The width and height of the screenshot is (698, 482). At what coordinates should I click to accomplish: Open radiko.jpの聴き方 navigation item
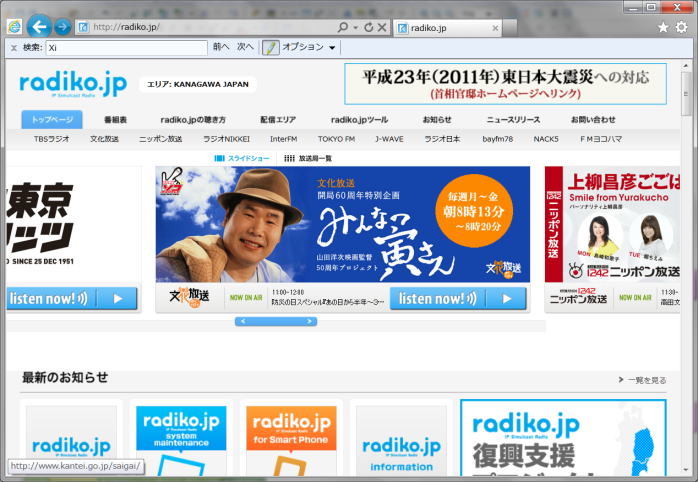click(193, 120)
